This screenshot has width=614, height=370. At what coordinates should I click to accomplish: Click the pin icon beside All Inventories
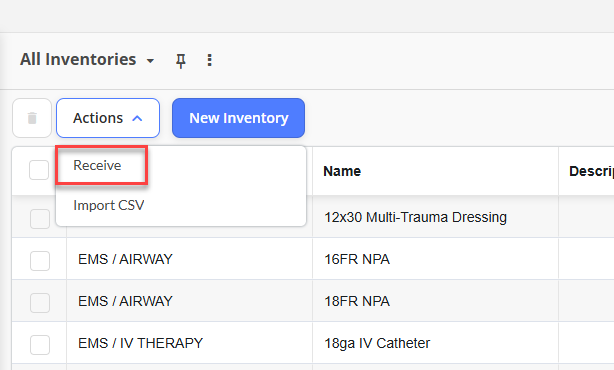point(181,61)
